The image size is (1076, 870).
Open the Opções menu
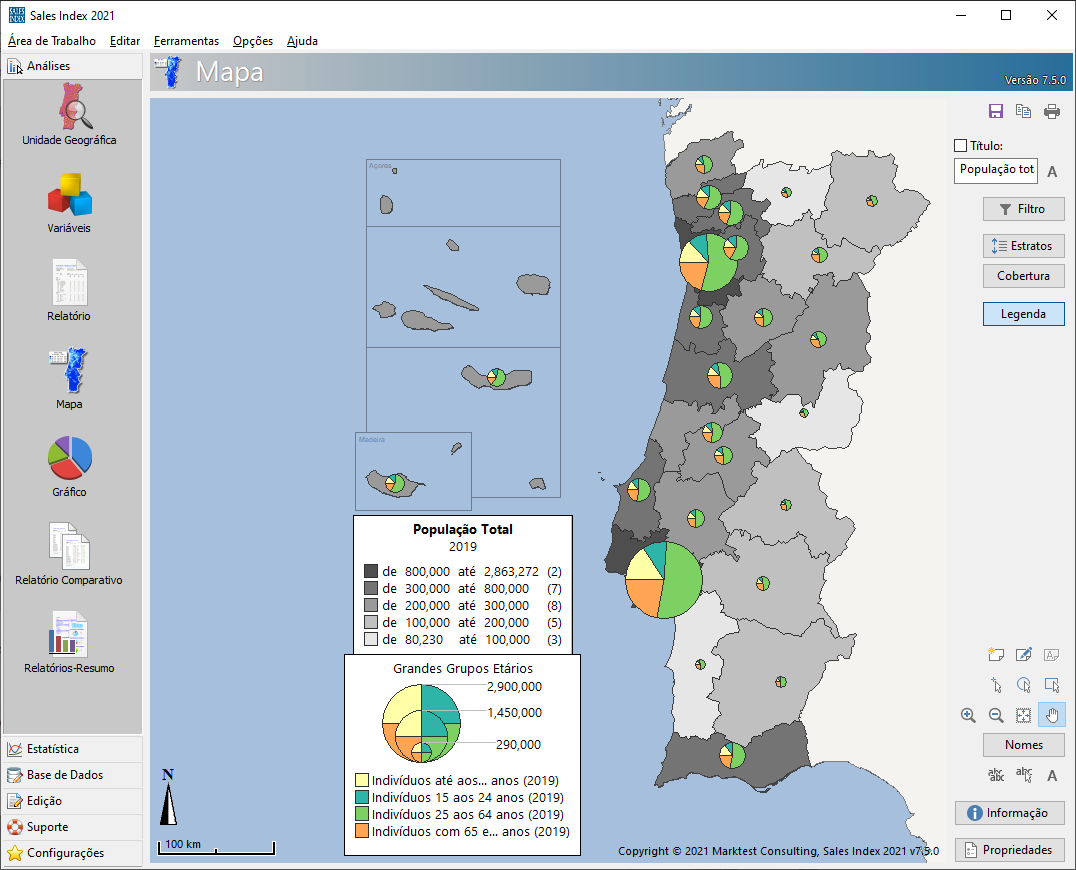tap(253, 41)
